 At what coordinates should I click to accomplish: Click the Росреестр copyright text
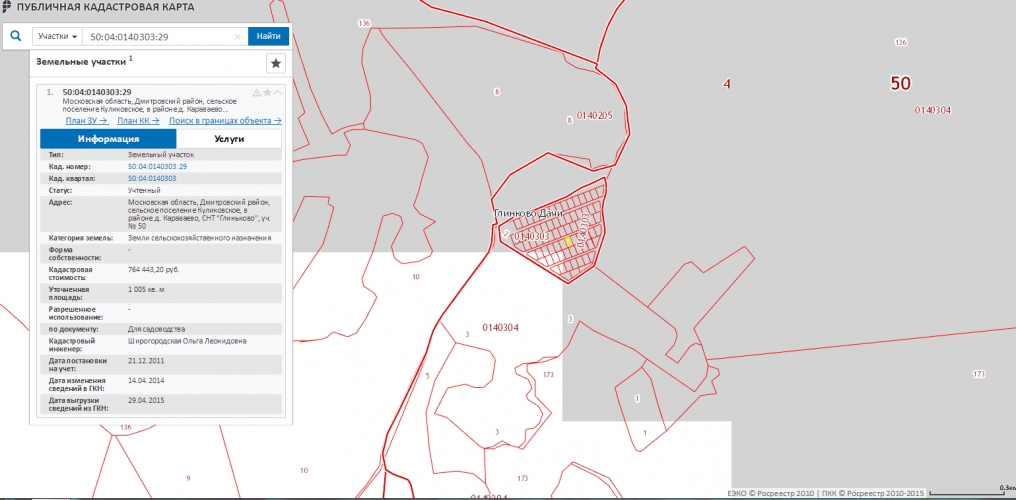coord(826,493)
